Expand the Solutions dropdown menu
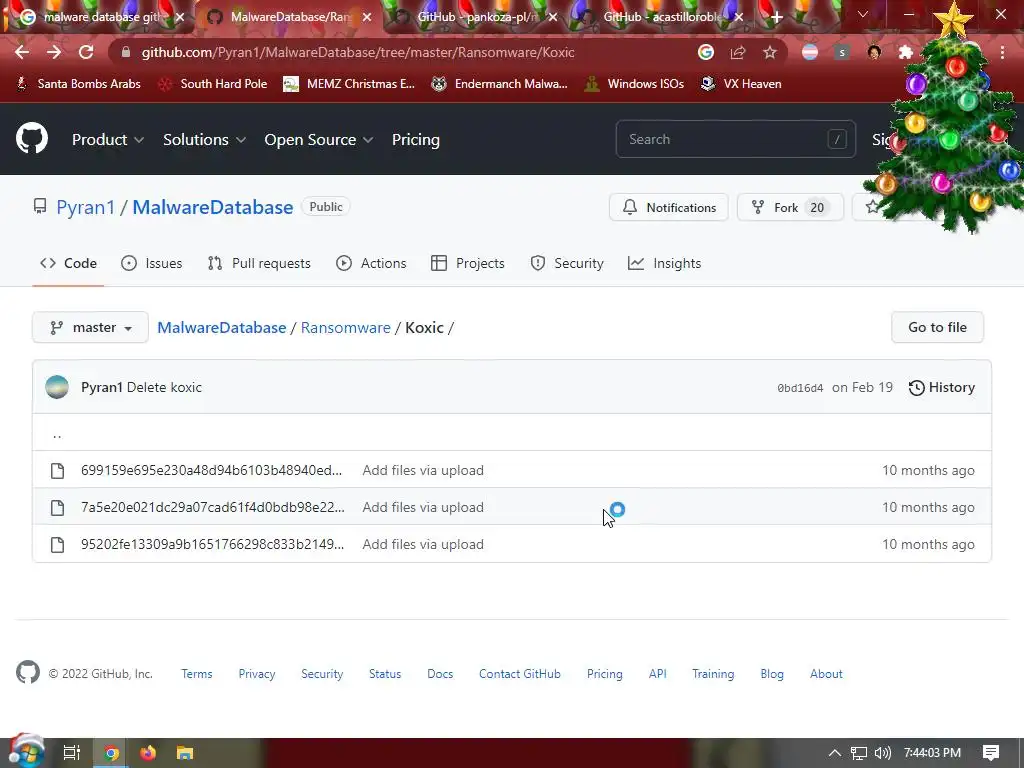Screen dimensions: 1024x768 click(204, 140)
